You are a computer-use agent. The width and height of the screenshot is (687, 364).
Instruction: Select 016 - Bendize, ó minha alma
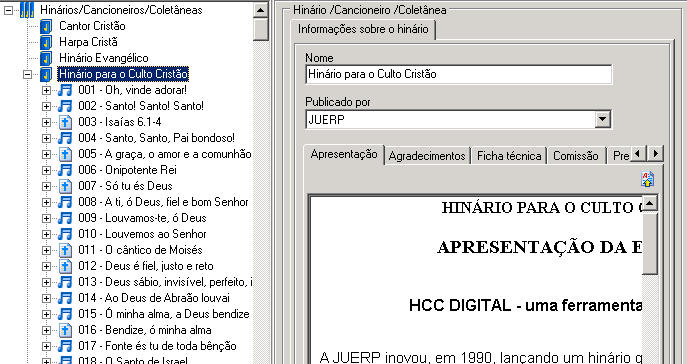click(x=145, y=330)
